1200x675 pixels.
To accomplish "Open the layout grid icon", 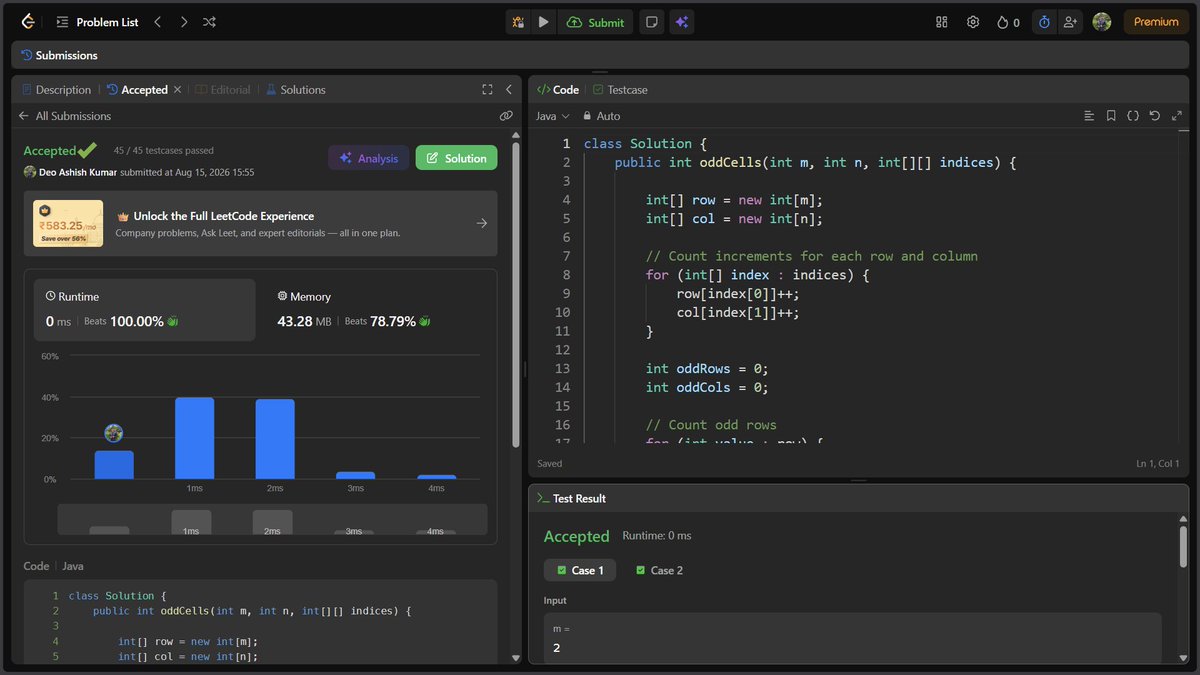I will point(941,22).
